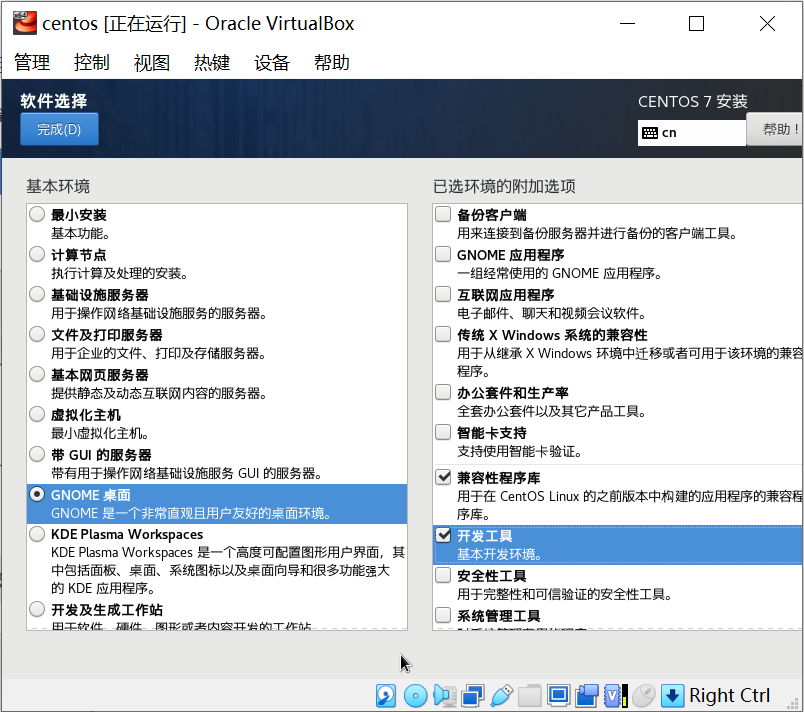Screen dimensions: 804x712
Task: Click the hard disk activity status icon
Action: (386, 696)
